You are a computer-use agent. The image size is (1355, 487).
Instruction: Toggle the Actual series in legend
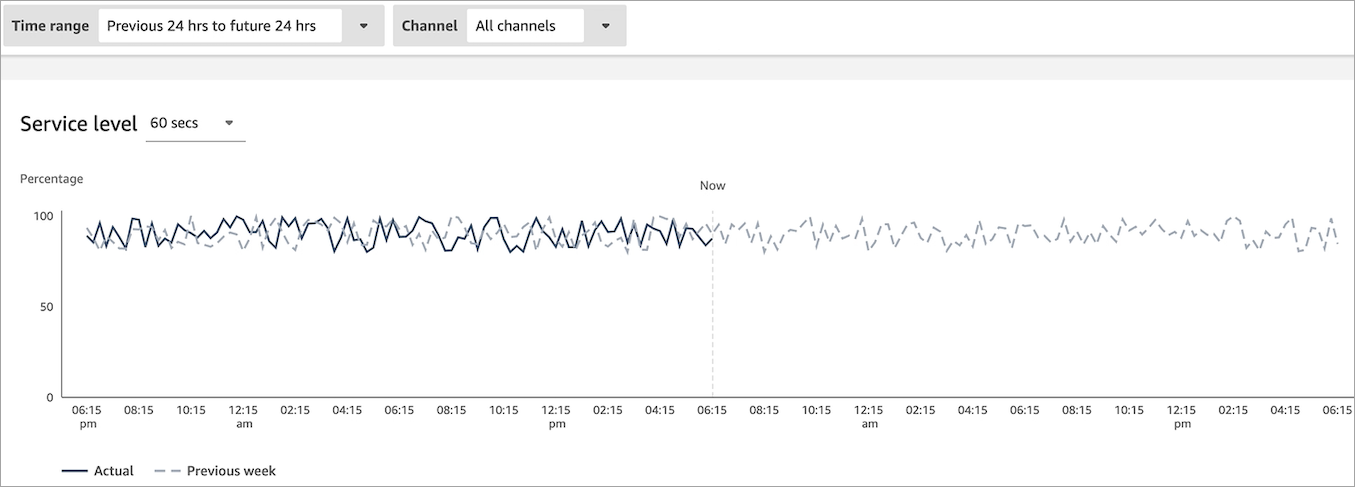point(113,470)
